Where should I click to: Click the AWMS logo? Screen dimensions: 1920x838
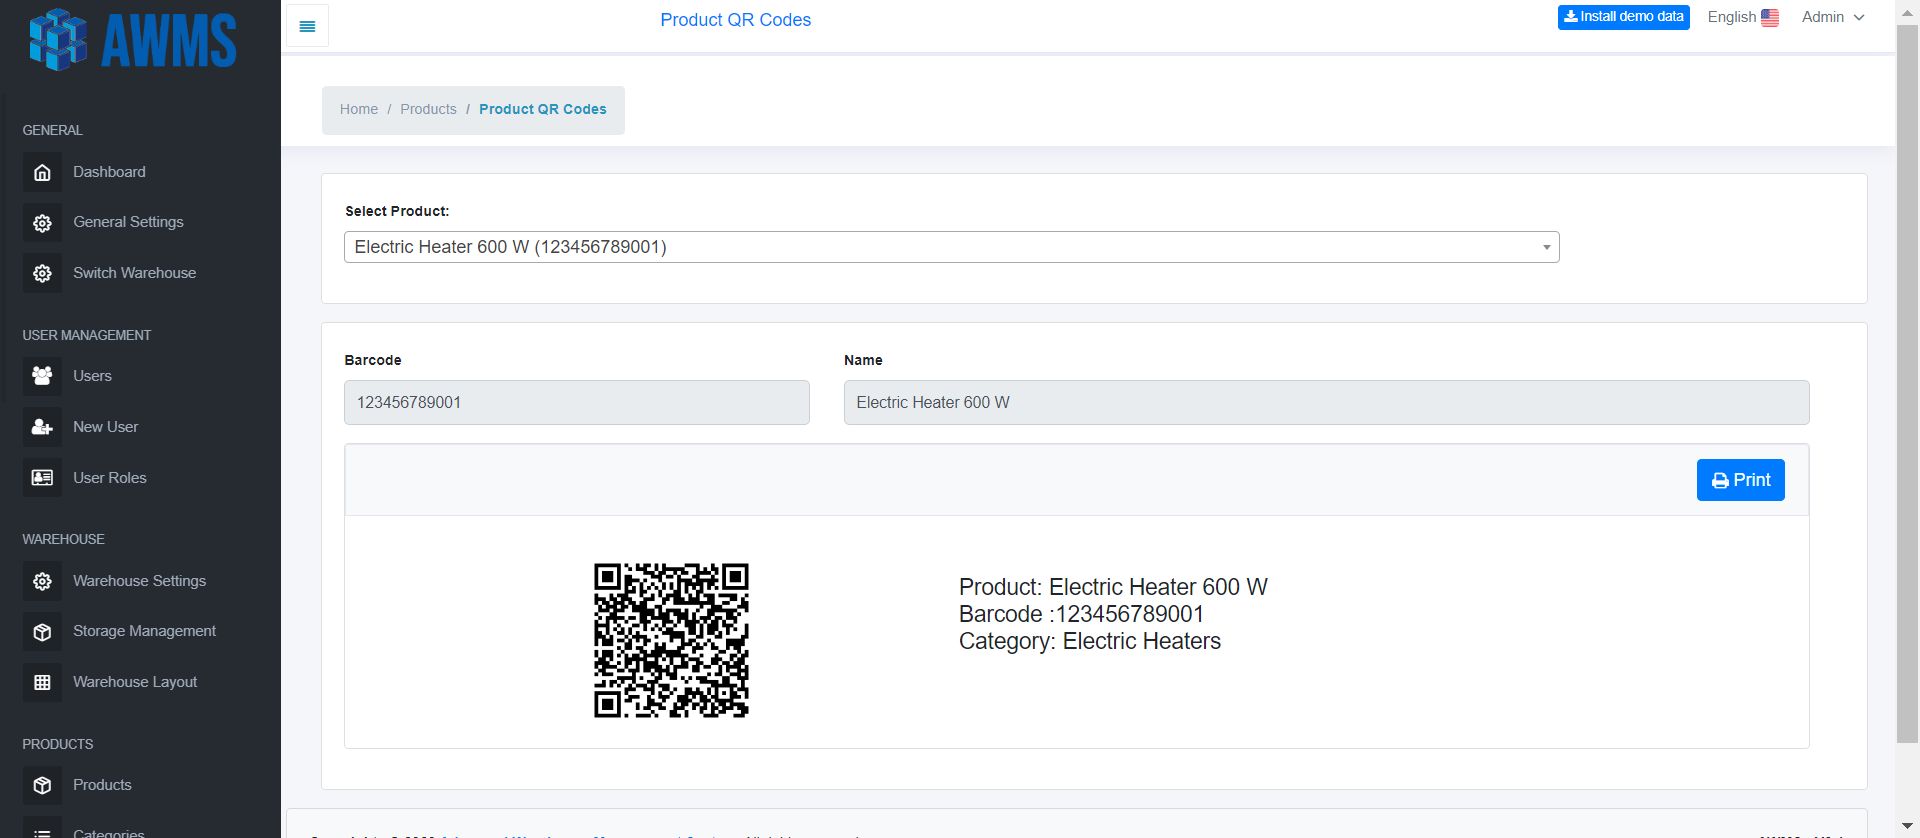click(x=132, y=40)
